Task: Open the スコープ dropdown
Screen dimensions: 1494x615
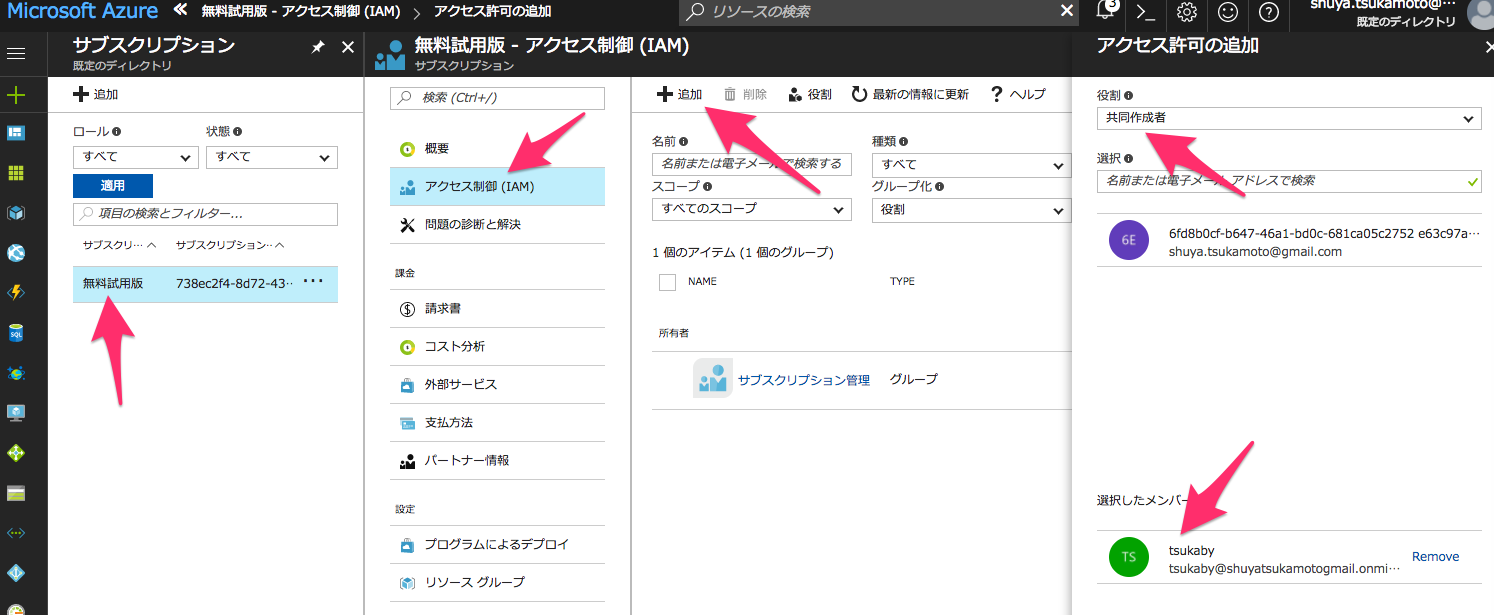Action: (x=751, y=209)
